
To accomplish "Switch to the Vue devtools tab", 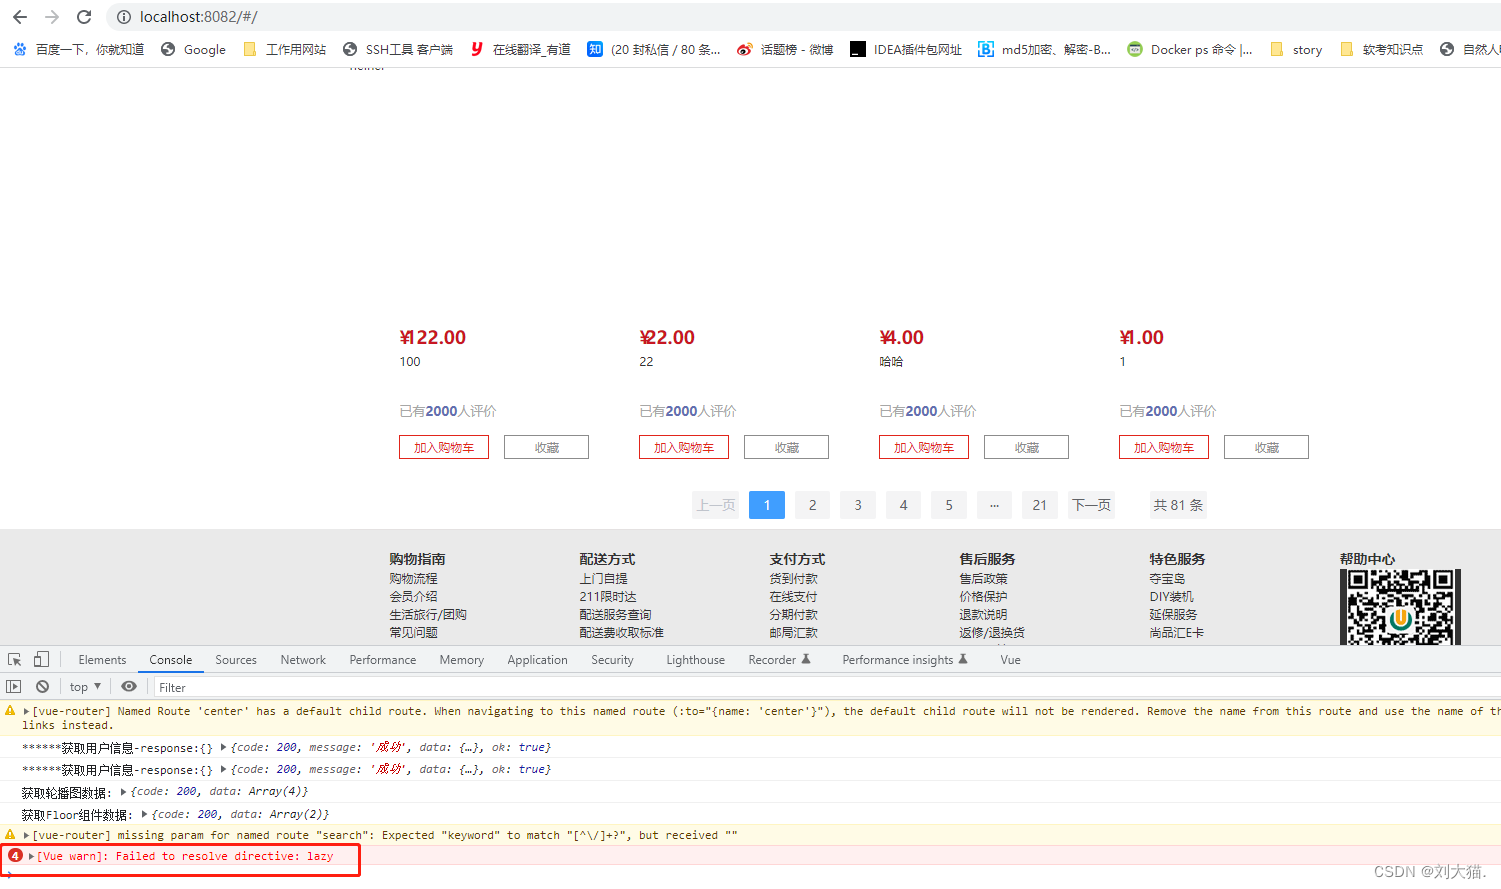I will [1010, 660].
